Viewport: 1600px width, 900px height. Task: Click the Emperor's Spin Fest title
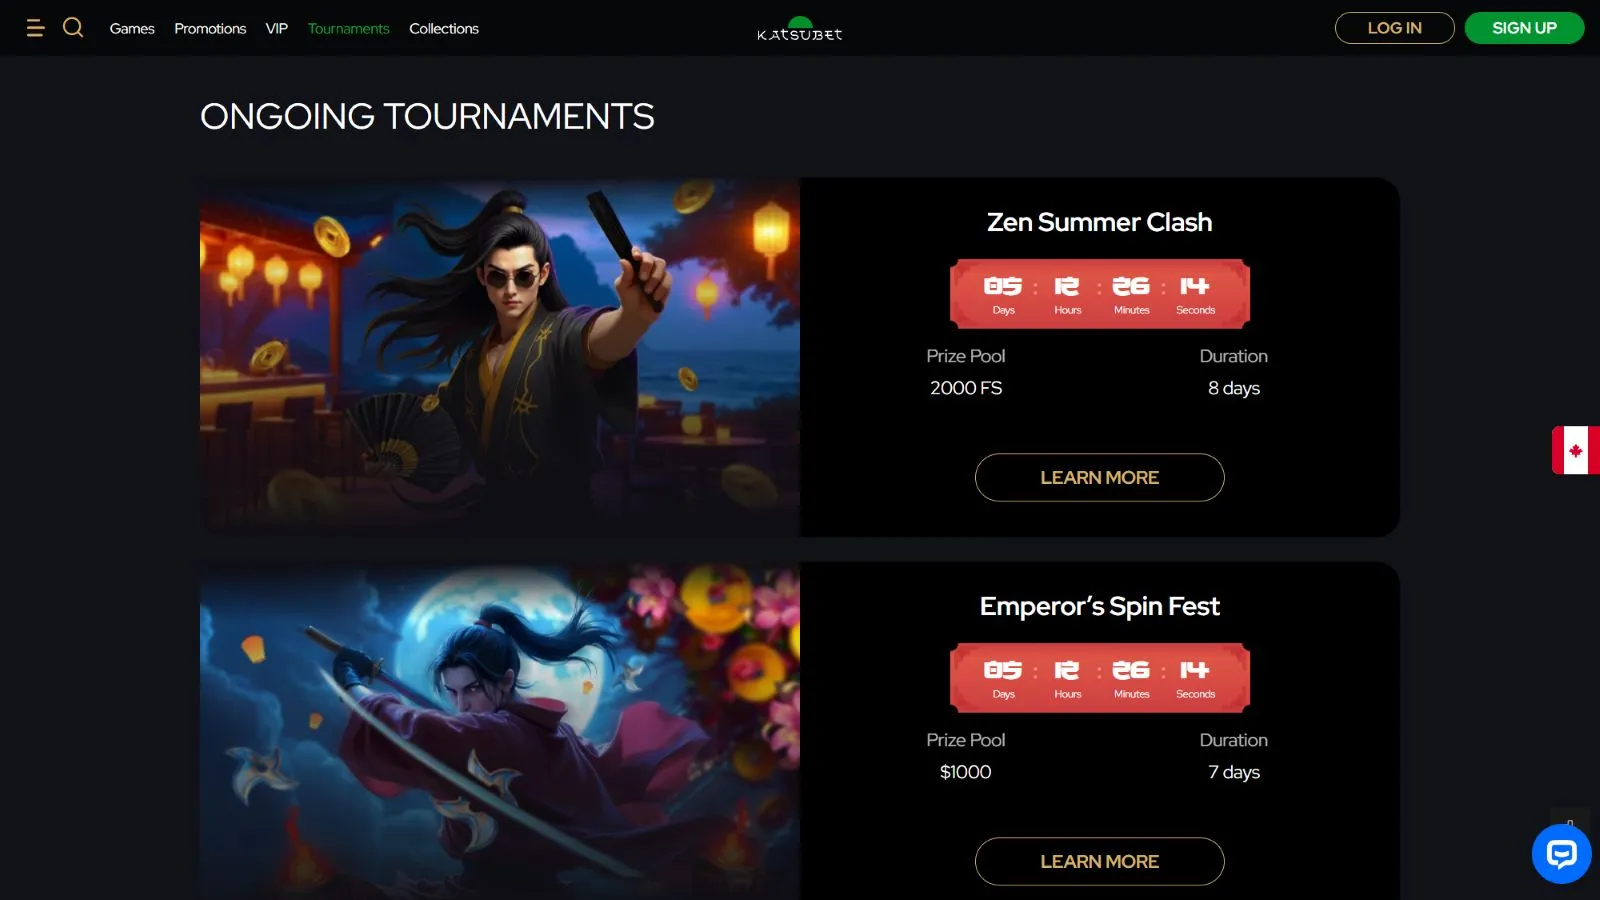pos(1099,606)
